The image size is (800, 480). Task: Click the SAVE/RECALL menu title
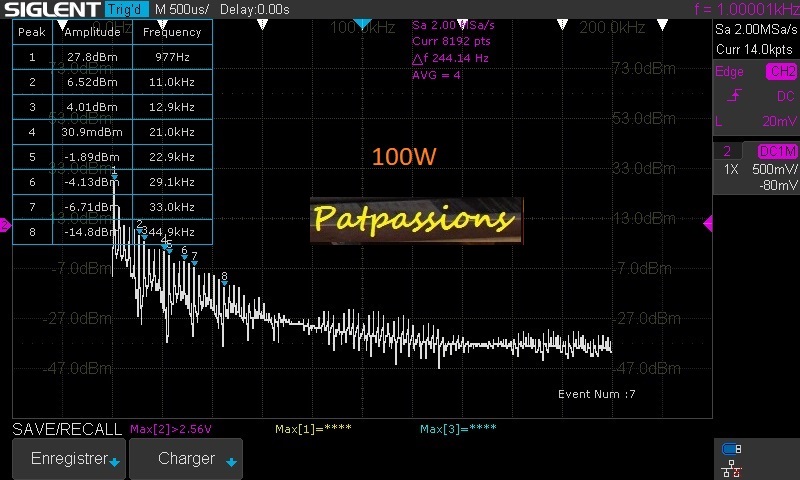68,429
